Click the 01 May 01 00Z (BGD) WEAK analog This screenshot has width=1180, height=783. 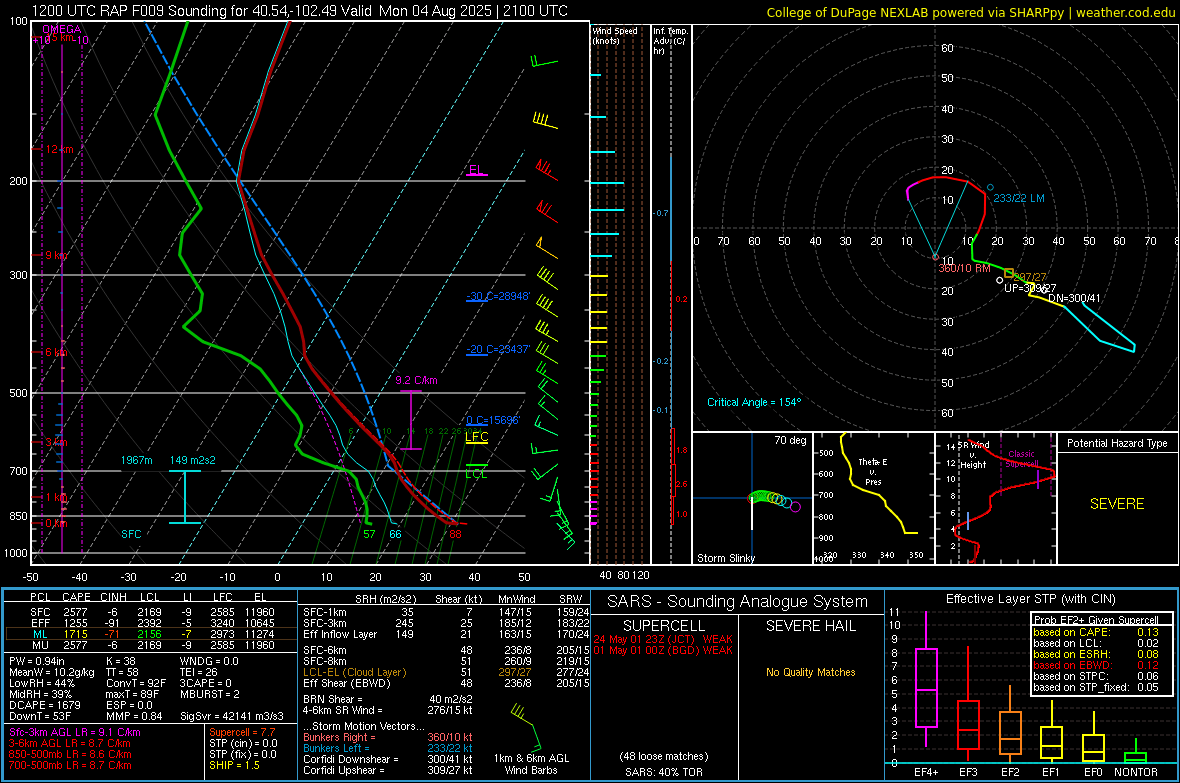pos(663,650)
